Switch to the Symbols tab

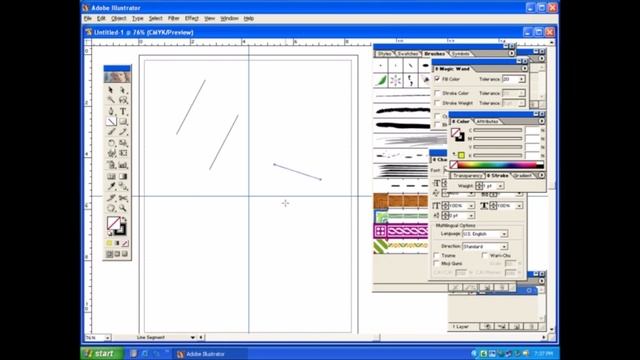pyautogui.click(x=460, y=54)
